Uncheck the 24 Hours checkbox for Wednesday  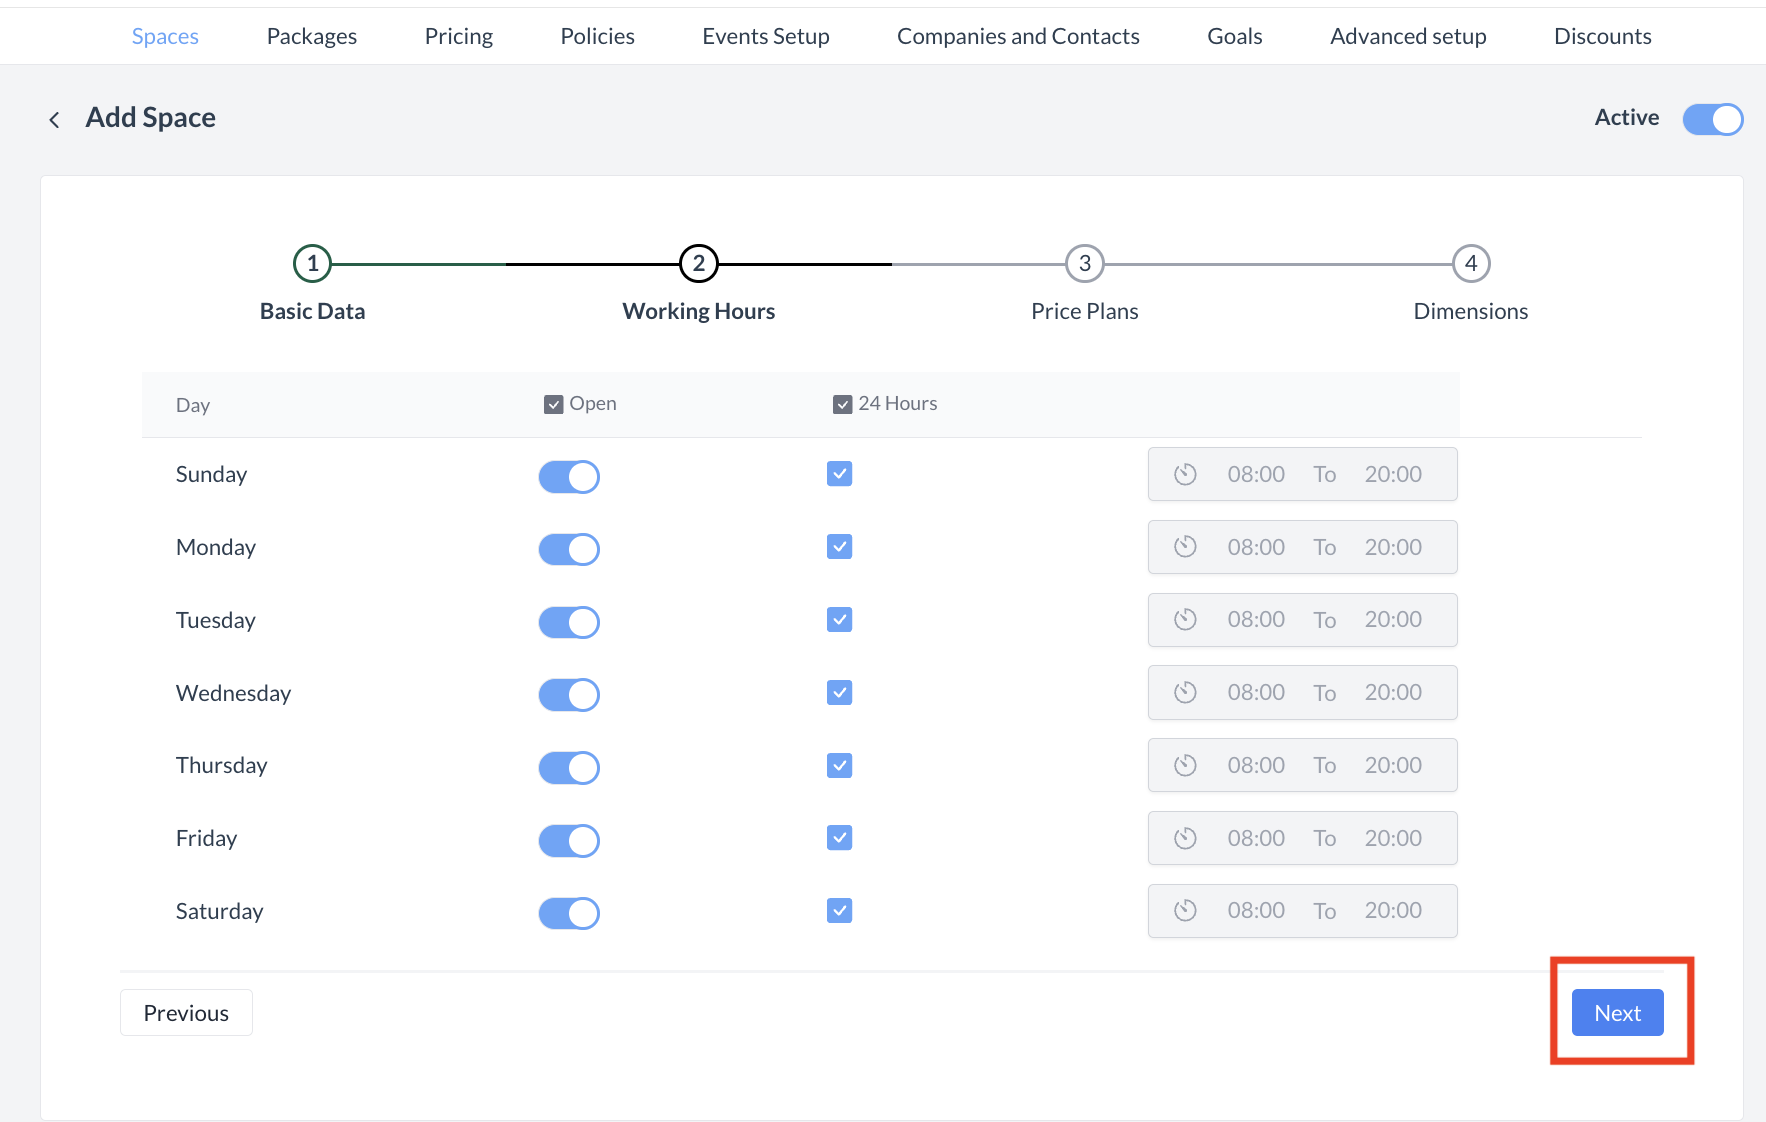point(839,692)
